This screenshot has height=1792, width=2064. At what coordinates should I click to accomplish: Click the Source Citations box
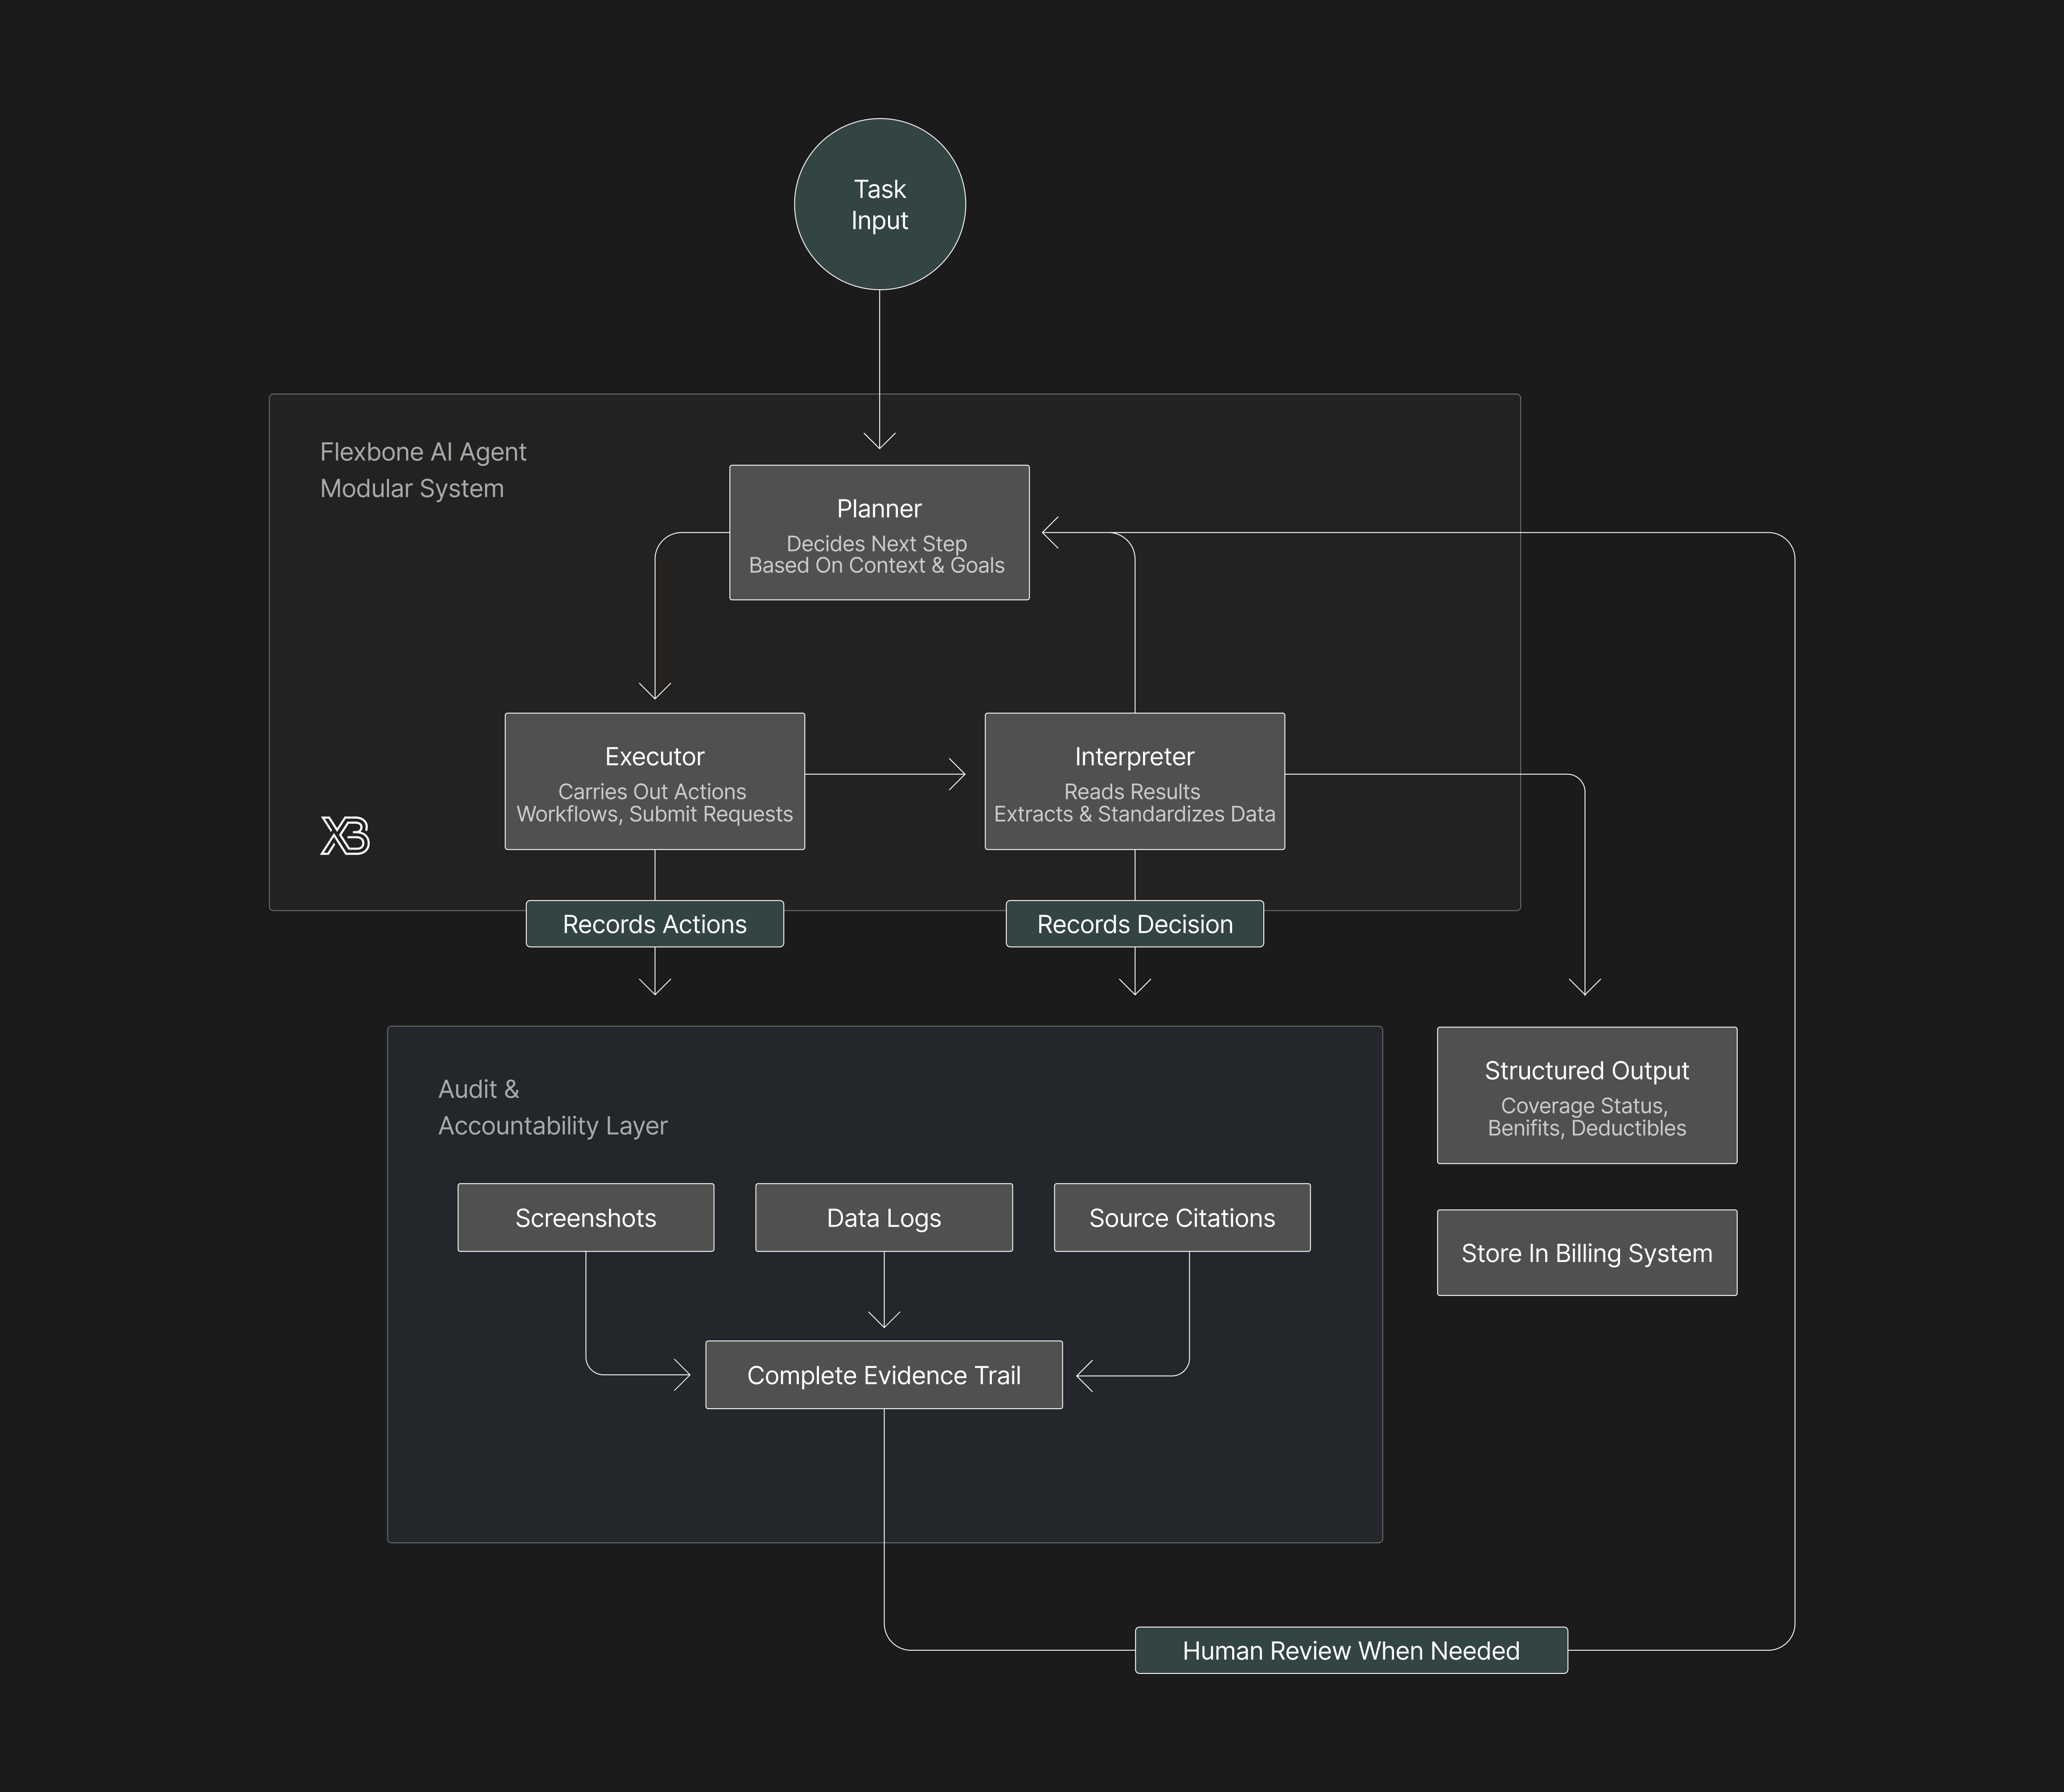(x=1181, y=1217)
